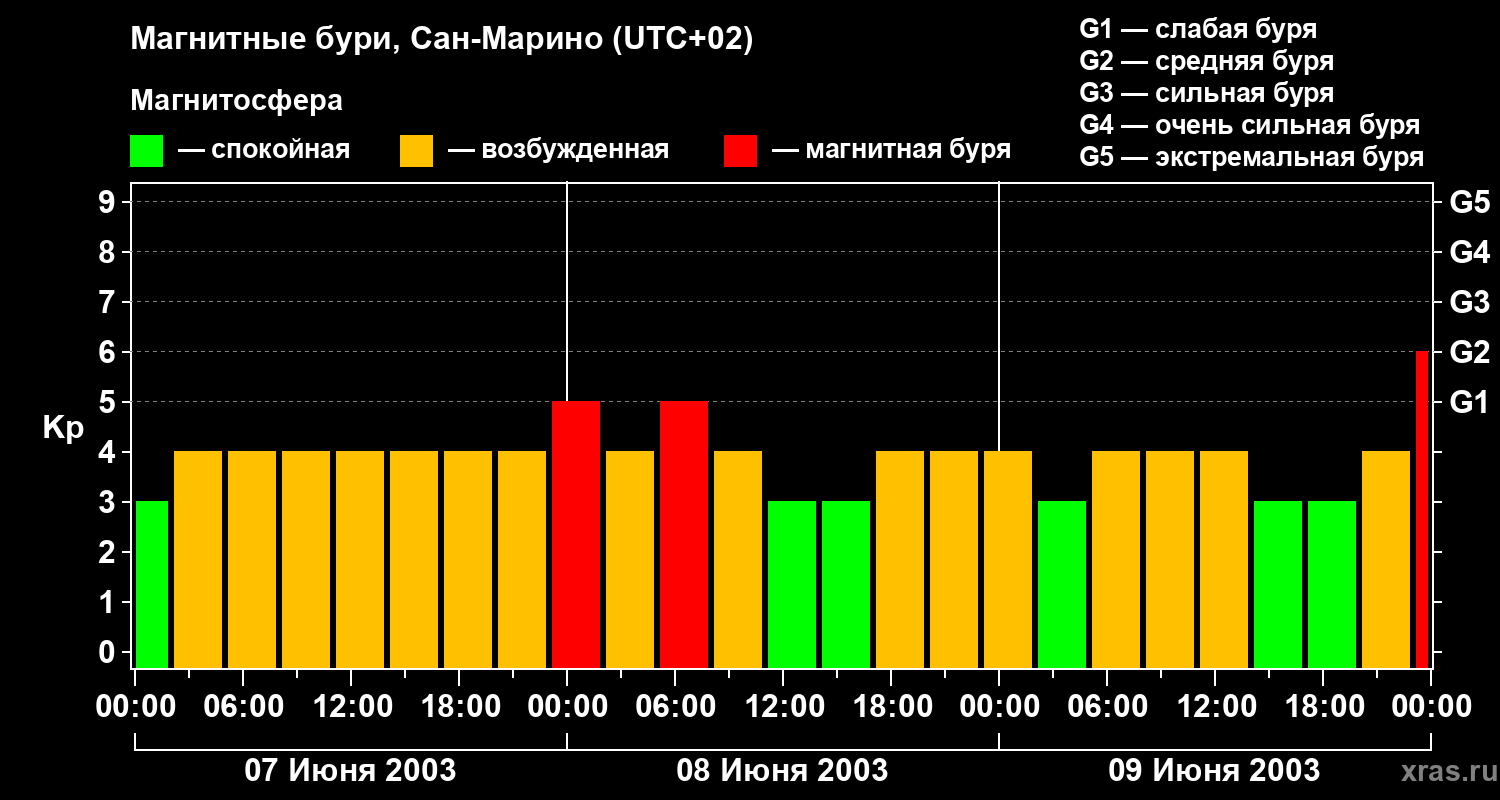Click the Kp axis title
The height and width of the screenshot is (800, 1500).
click(x=63, y=428)
